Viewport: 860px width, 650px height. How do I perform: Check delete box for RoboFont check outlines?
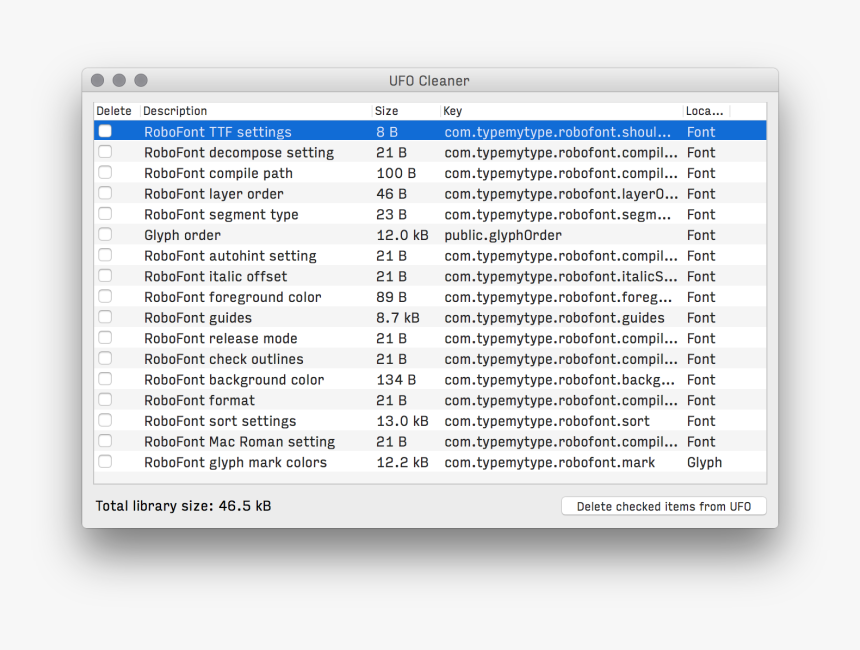[x=105, y=358]
